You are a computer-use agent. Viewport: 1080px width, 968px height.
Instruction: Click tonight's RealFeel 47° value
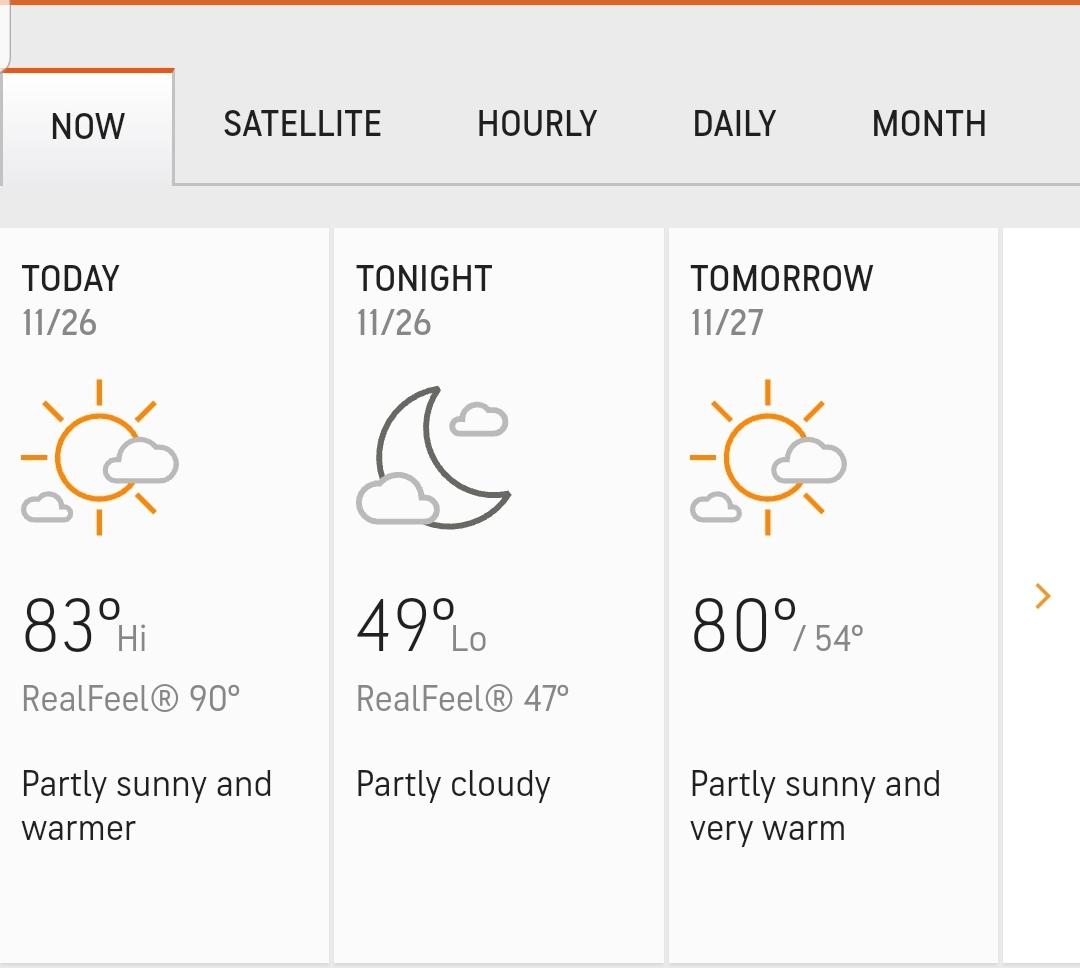[x=462, y=698]
